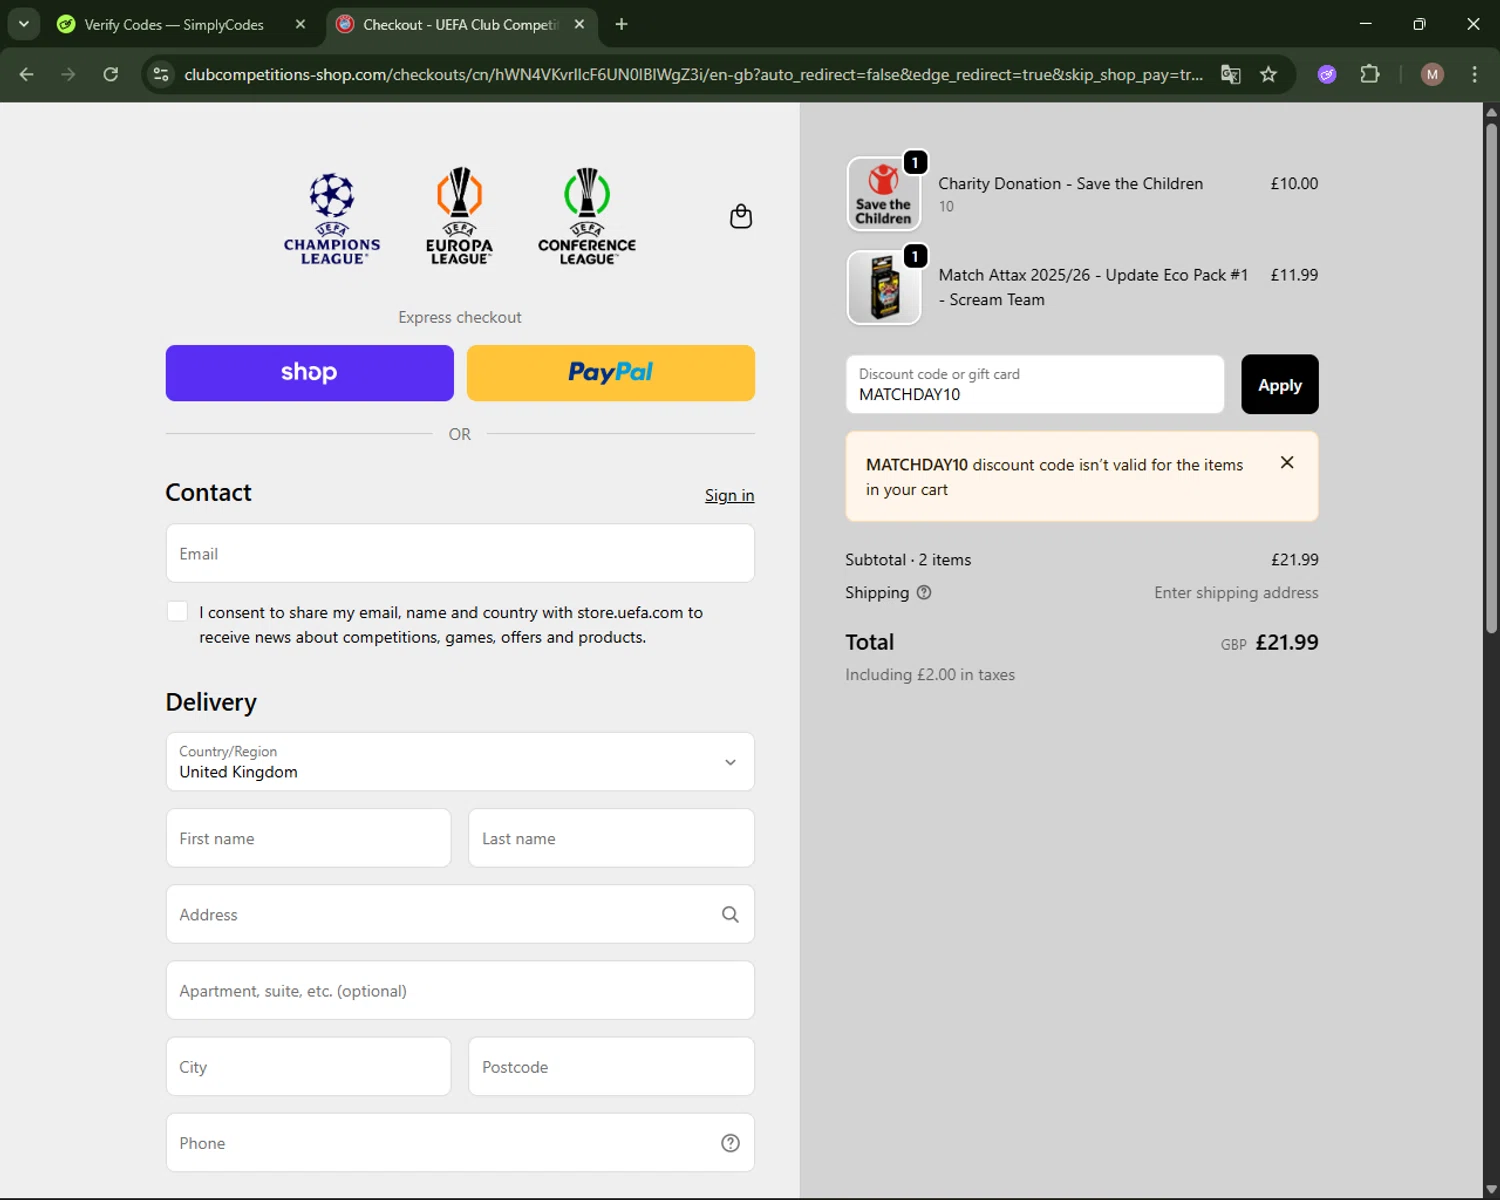Click the page vertical scrollbar
This screenshot has height=1200, width=1500.
(x=1491, y=379)
